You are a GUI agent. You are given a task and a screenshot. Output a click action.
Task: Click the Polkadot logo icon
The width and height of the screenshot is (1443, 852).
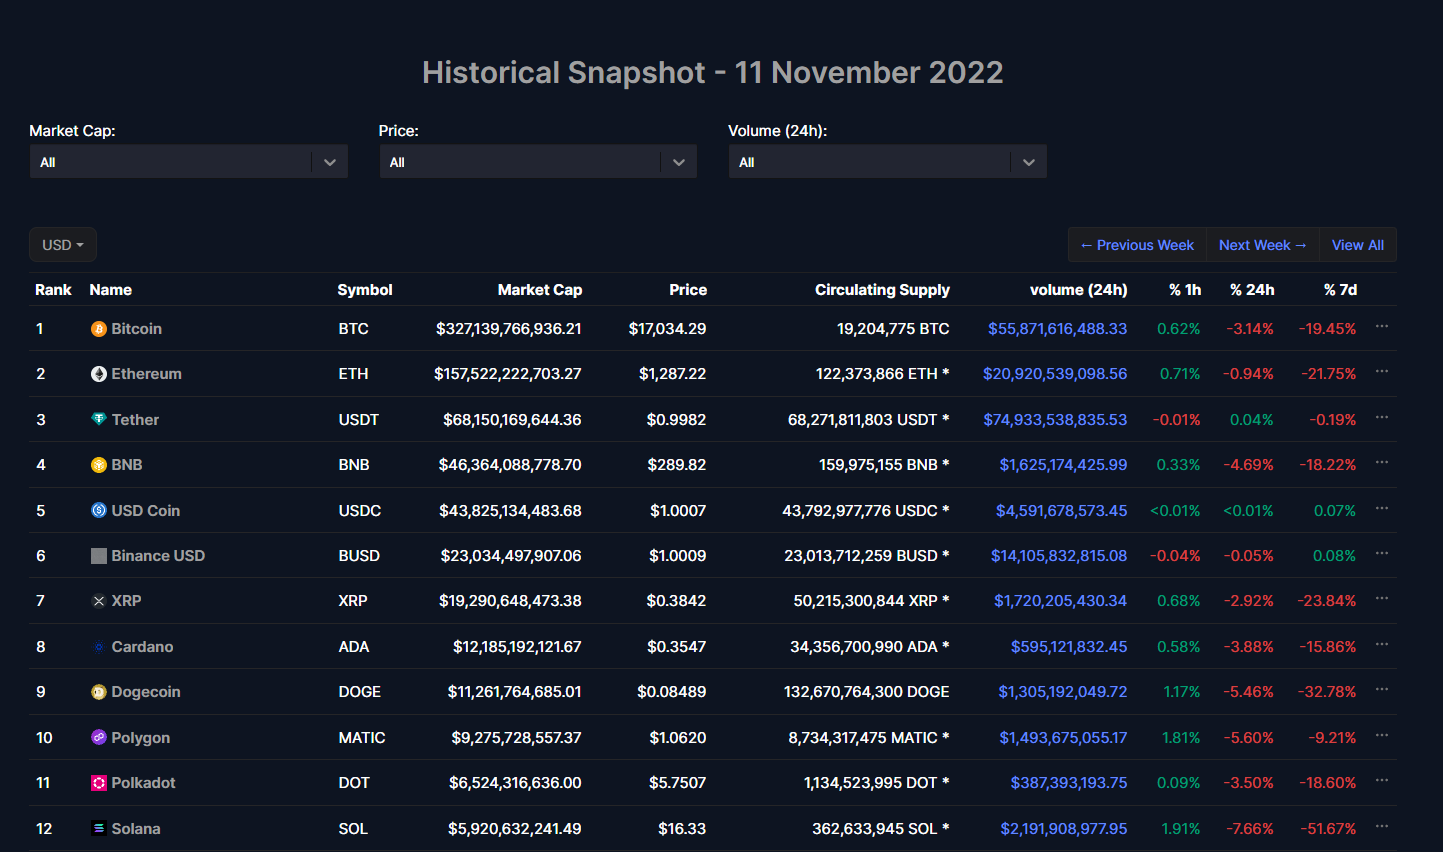pyautogui.click(x=98, y=783)
